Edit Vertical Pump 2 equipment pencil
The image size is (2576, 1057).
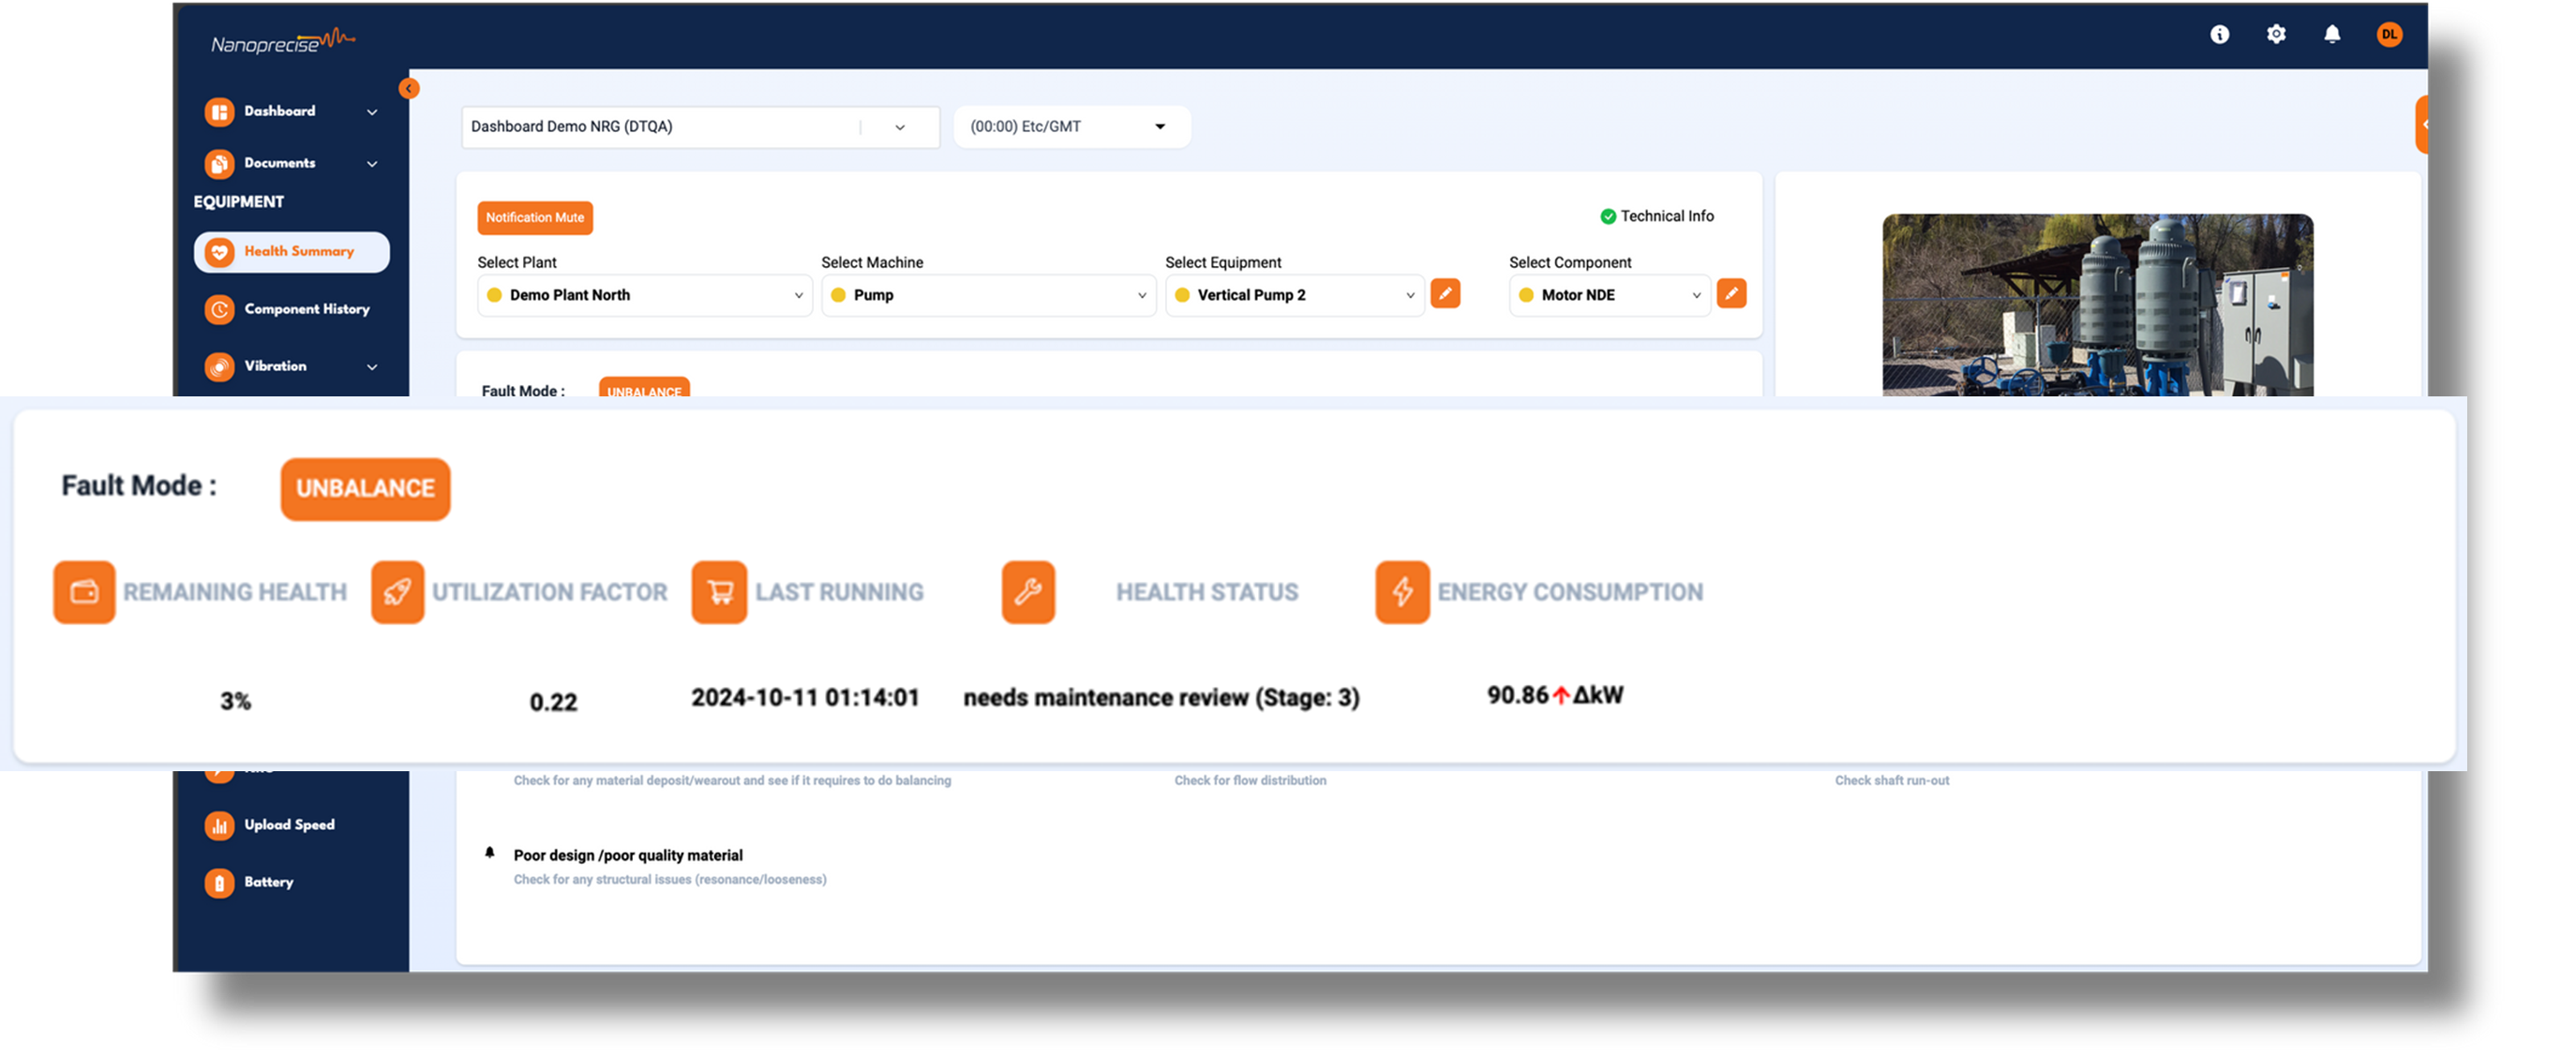tap(1445, 294)
